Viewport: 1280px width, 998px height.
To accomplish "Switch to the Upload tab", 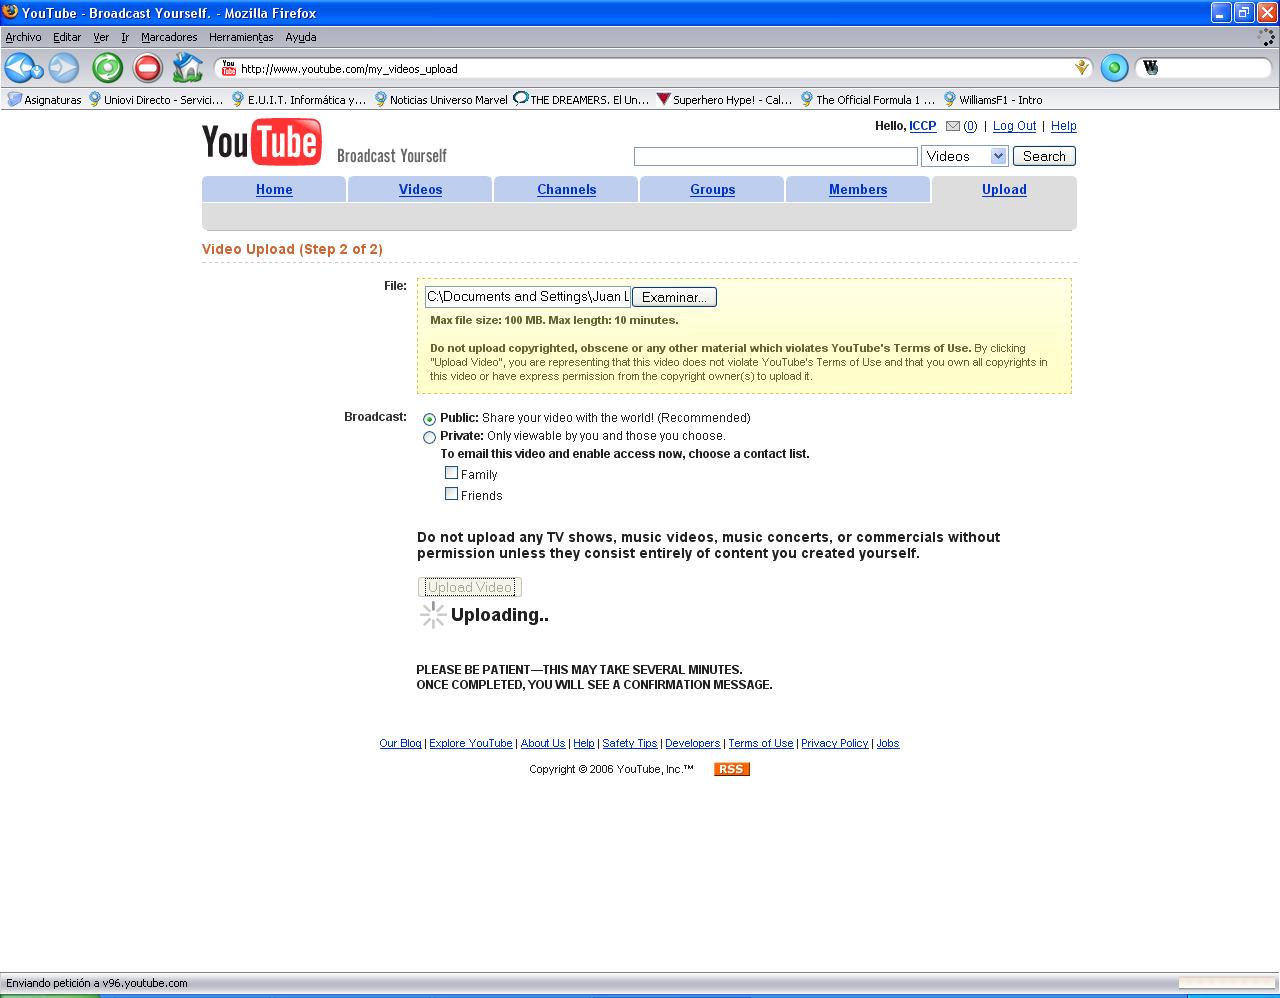I will [x=1004, y=189].
